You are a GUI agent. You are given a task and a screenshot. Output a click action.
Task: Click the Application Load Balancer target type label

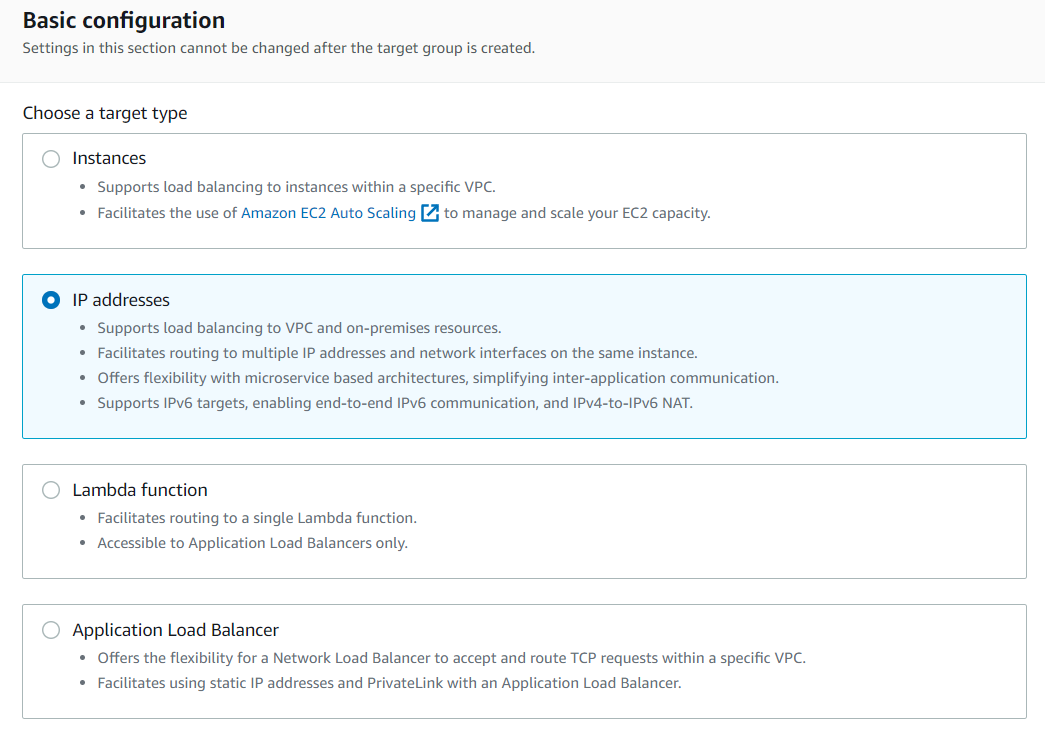(x=176, y=630)
